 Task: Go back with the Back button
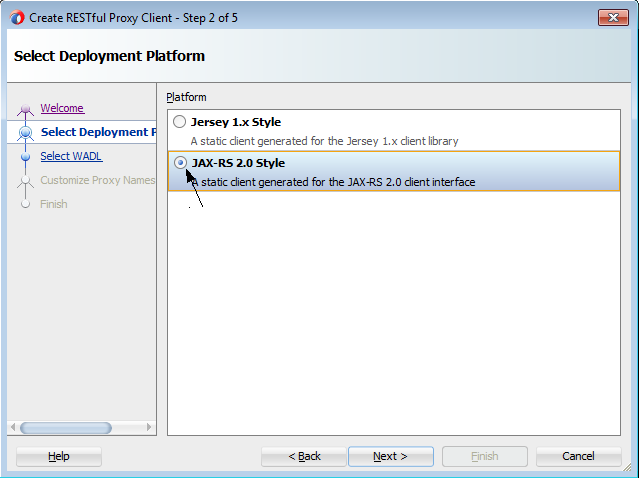tap(304, 456)
